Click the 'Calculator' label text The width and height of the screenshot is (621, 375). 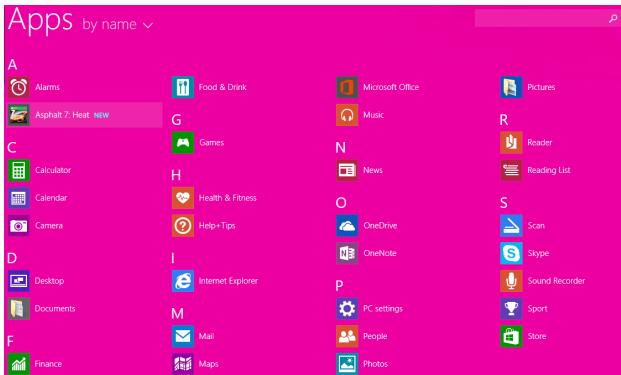(x=53, y=170)
